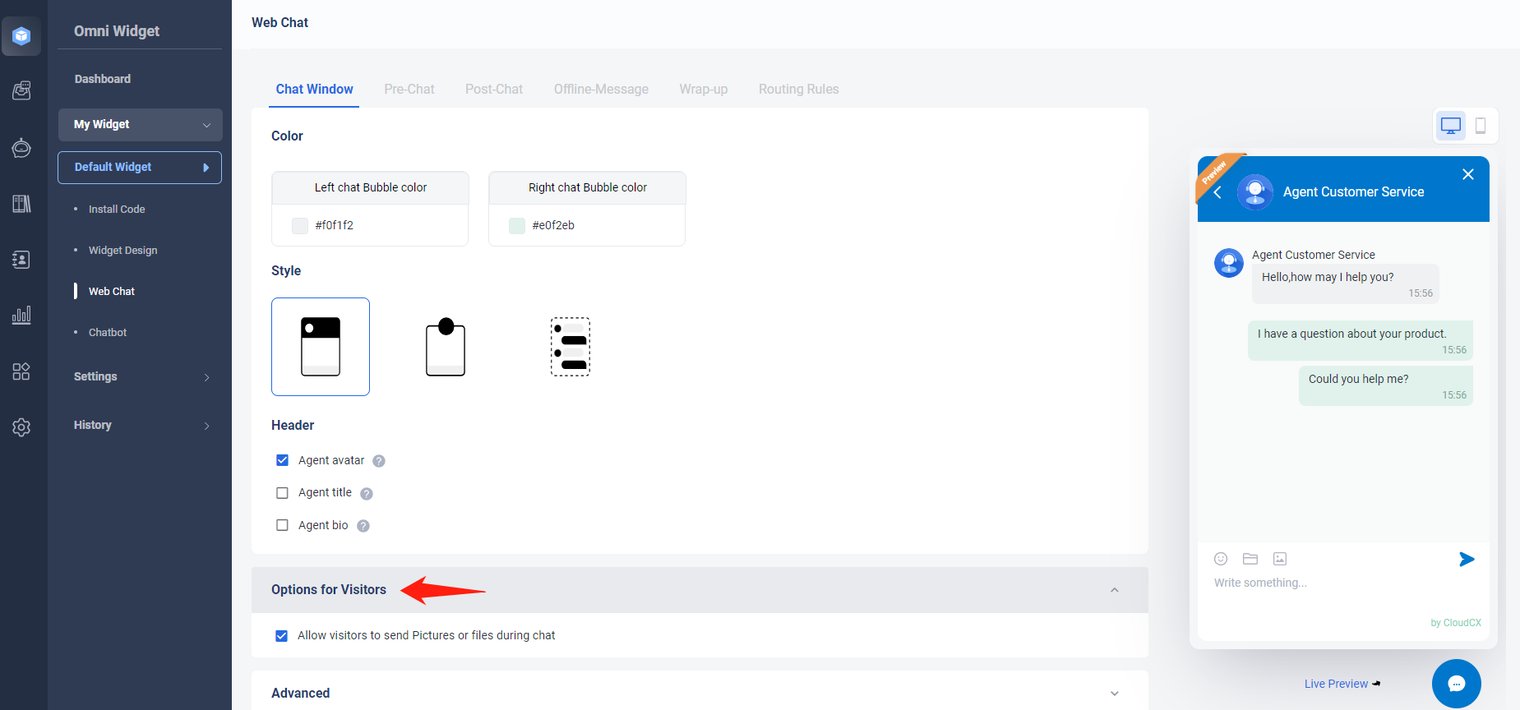Open the floating chat bubble launcher

tap(1456, 684)
